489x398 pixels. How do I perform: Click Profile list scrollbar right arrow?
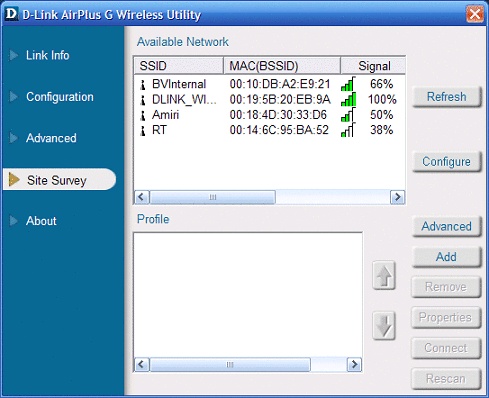[x=354, y=364]
